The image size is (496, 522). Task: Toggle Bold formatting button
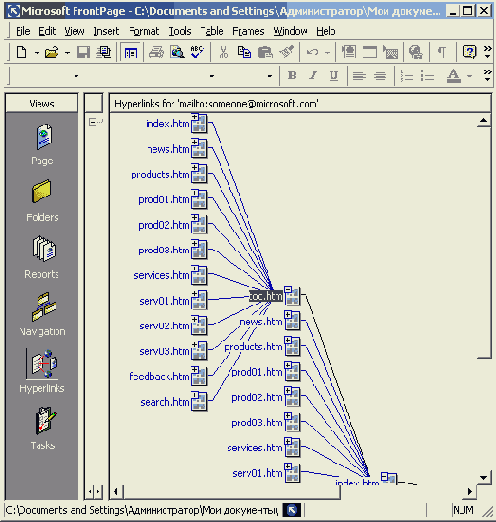tap(292, 75)
